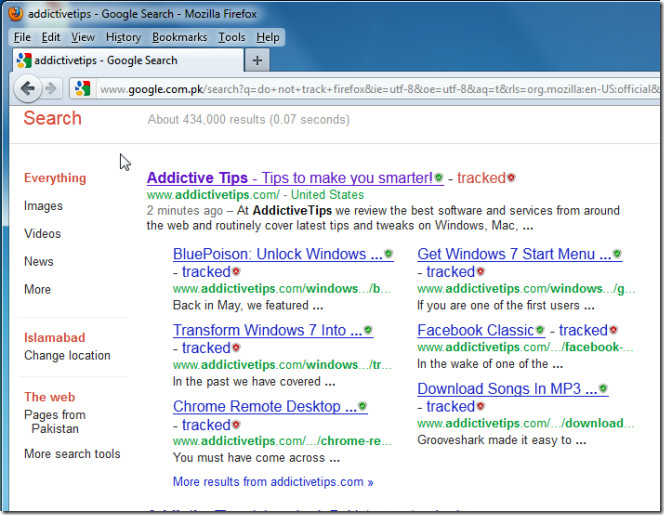Open the Tools menu
Screen dimensions: 664x515
coord(232,37)
